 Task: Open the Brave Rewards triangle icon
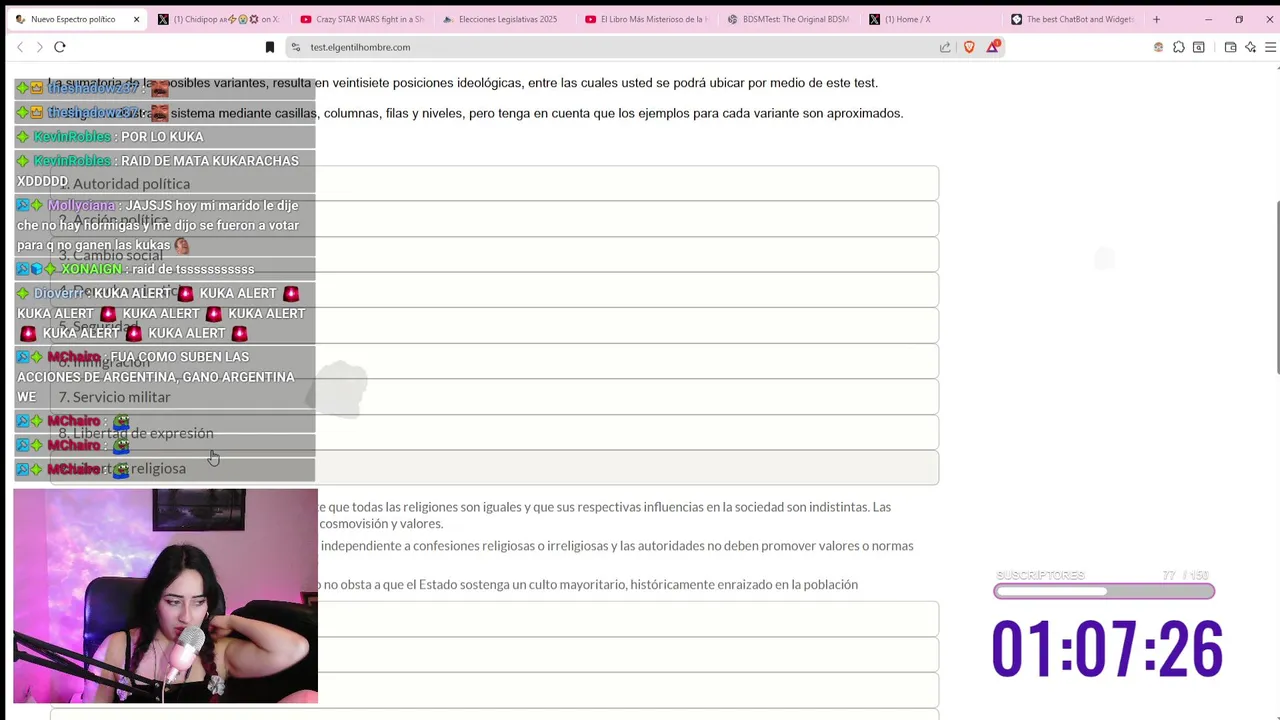tap(993, 47)
